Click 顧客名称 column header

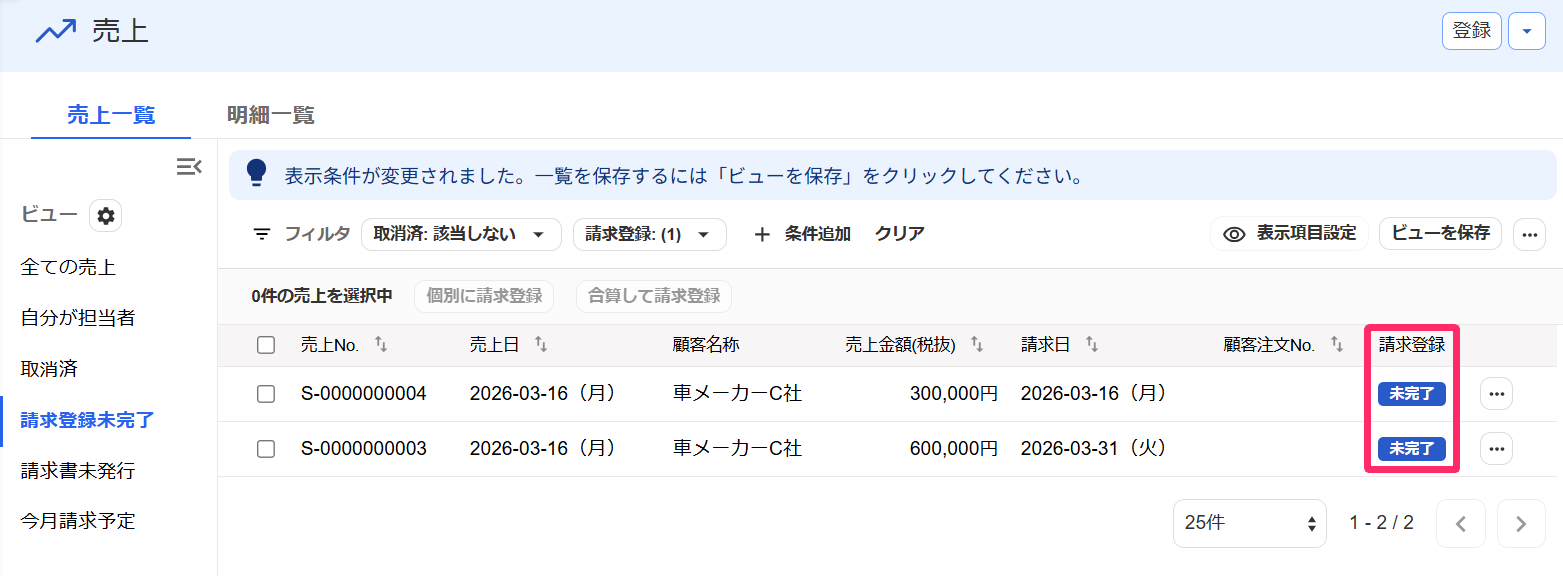click(706, 345)
